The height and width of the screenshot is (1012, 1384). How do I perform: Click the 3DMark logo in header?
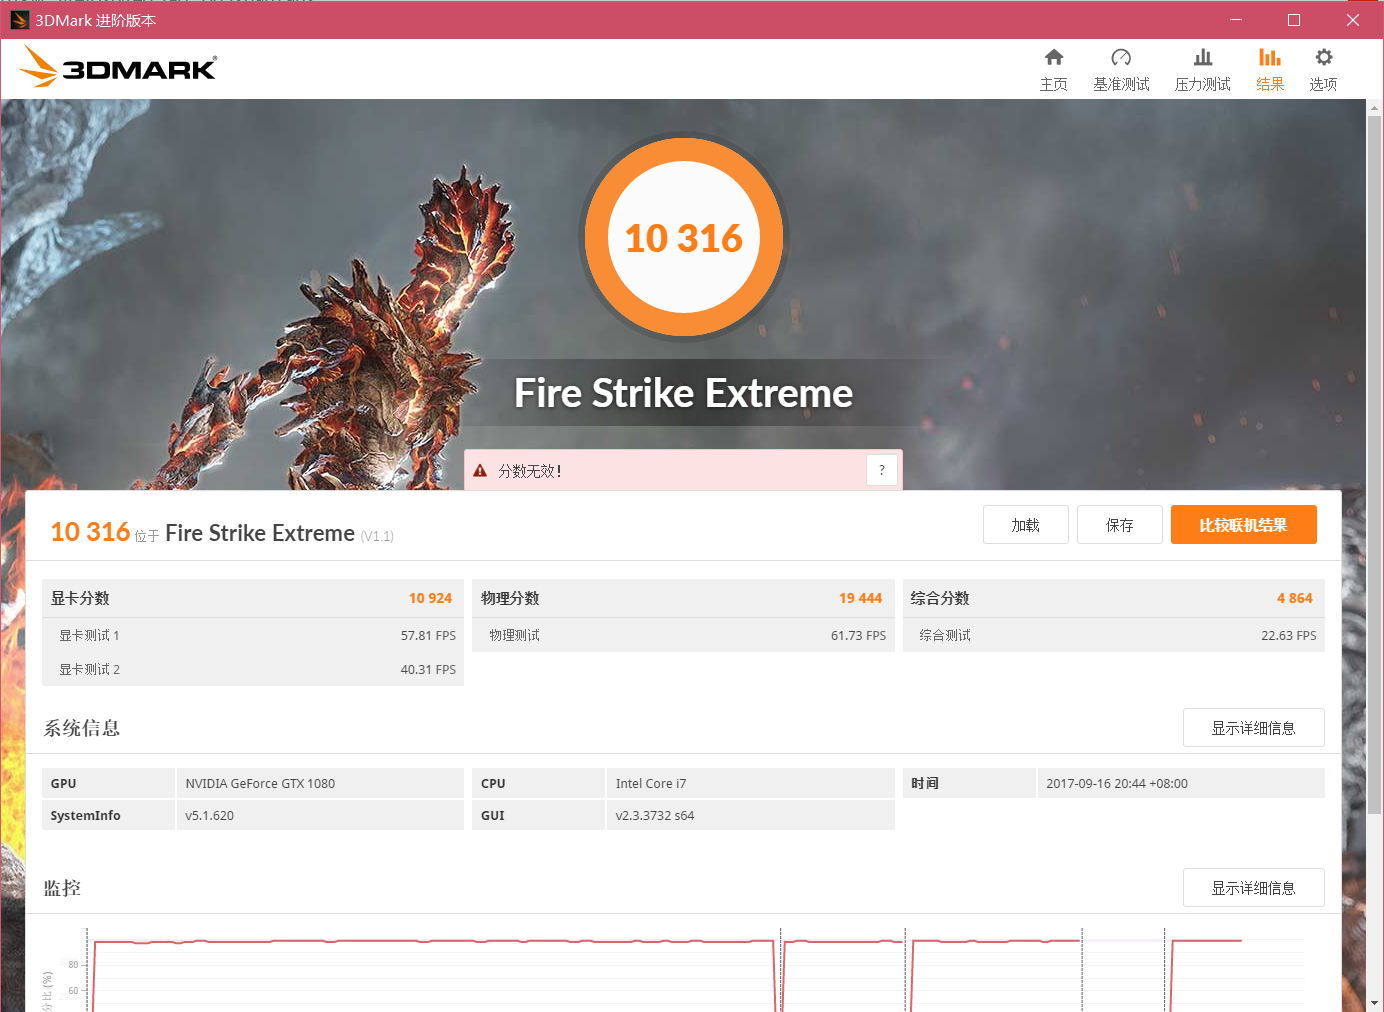pyautogui.click(x=118, y=67)
